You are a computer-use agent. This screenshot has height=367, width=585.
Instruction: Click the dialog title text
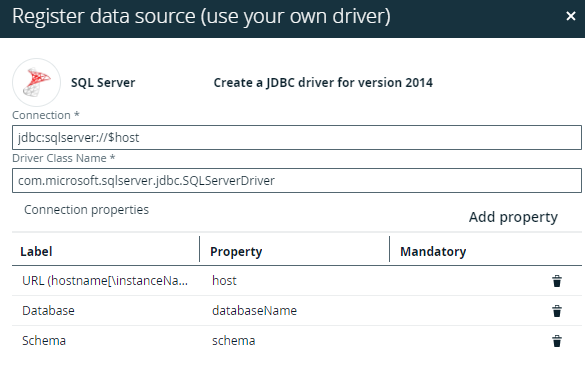[201, 16]
